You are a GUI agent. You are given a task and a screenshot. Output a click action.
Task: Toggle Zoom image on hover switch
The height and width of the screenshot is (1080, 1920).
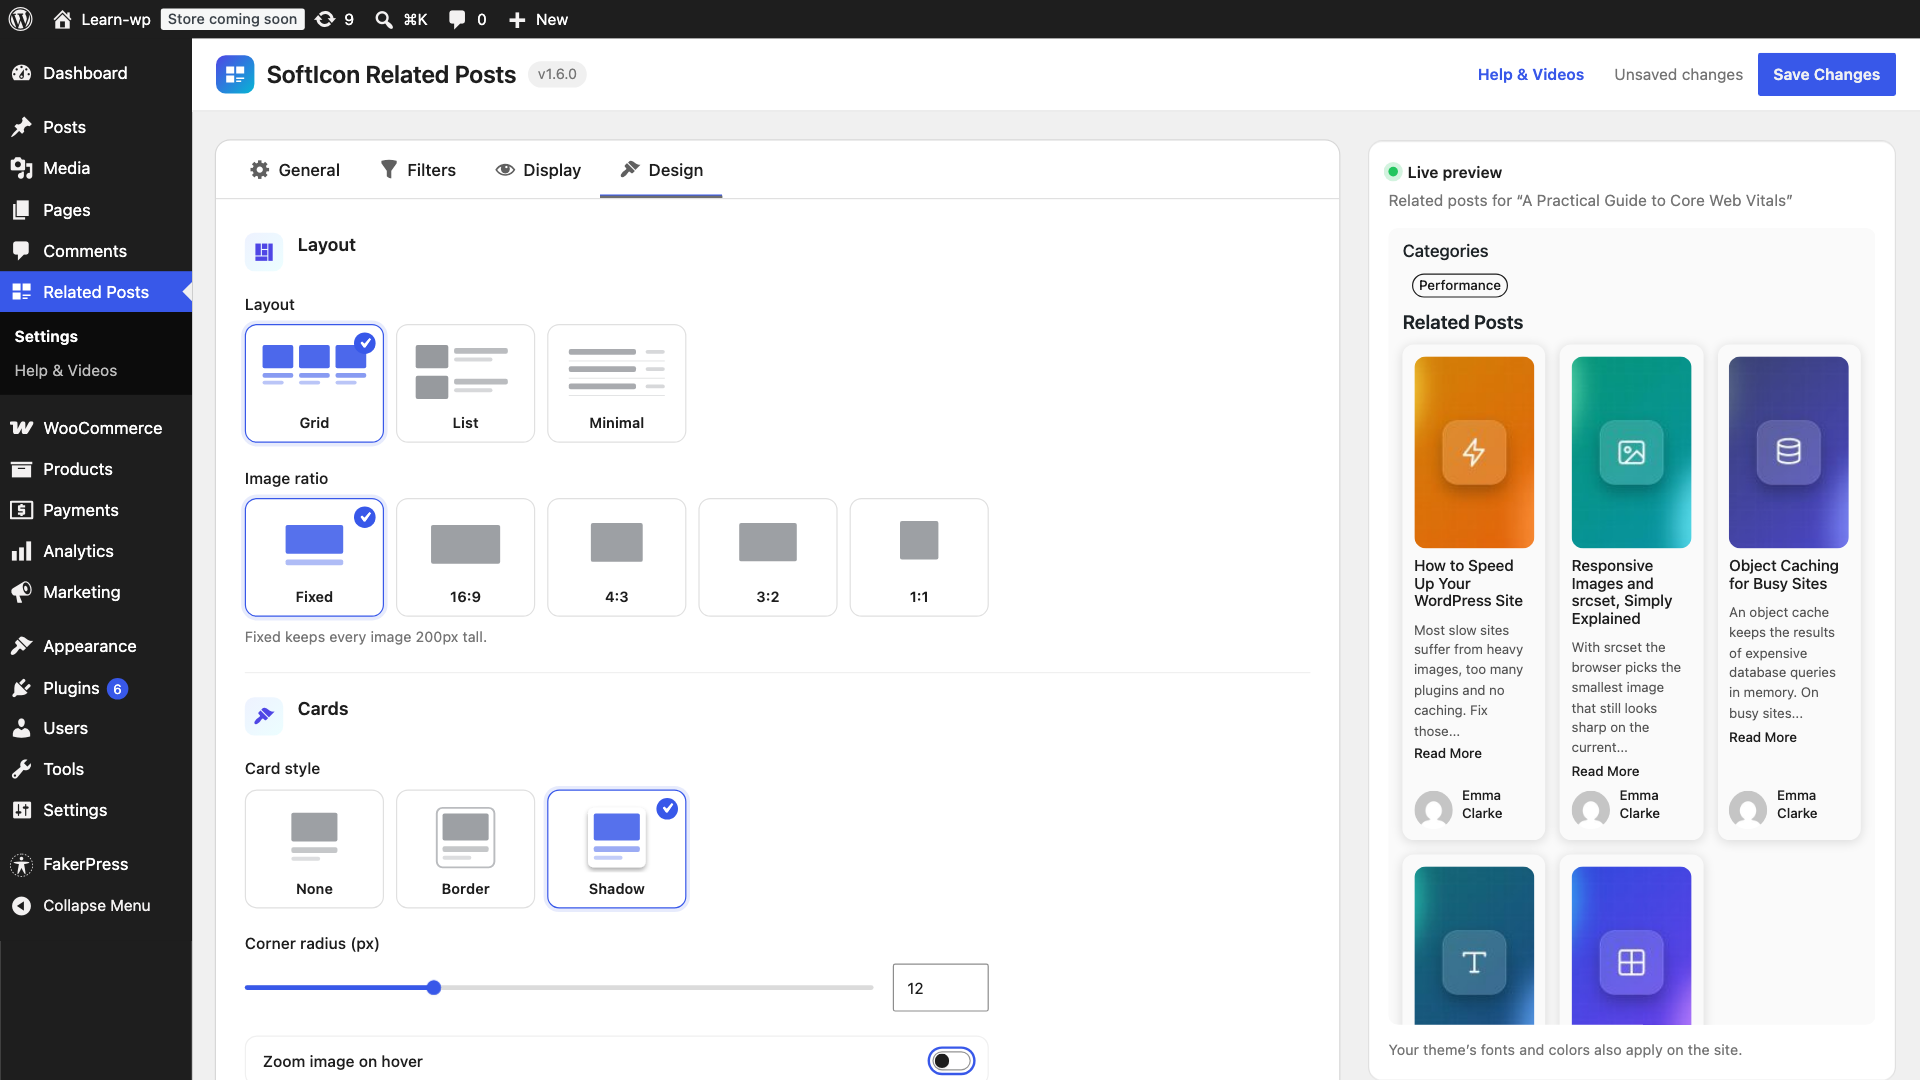[x=951, y=1061]
